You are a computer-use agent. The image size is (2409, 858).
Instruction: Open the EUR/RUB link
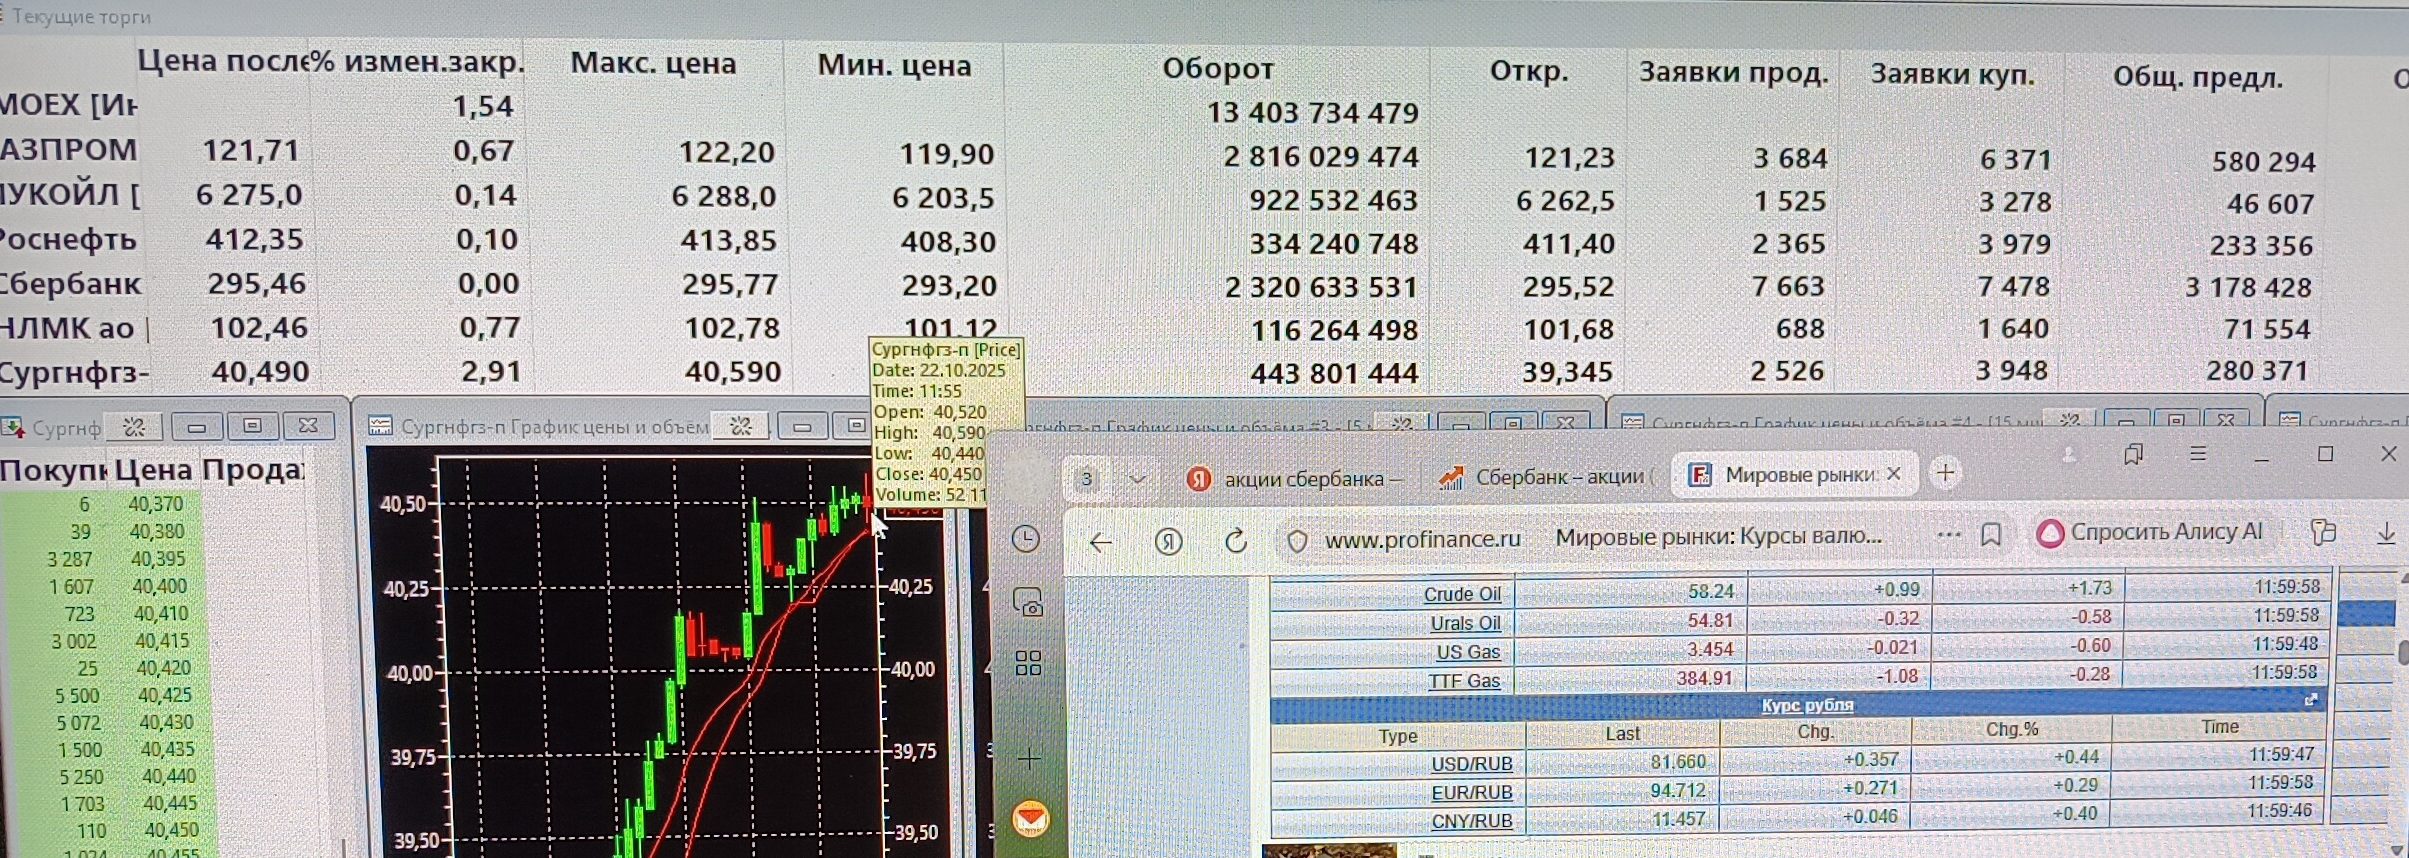(x=1471, y=793)
